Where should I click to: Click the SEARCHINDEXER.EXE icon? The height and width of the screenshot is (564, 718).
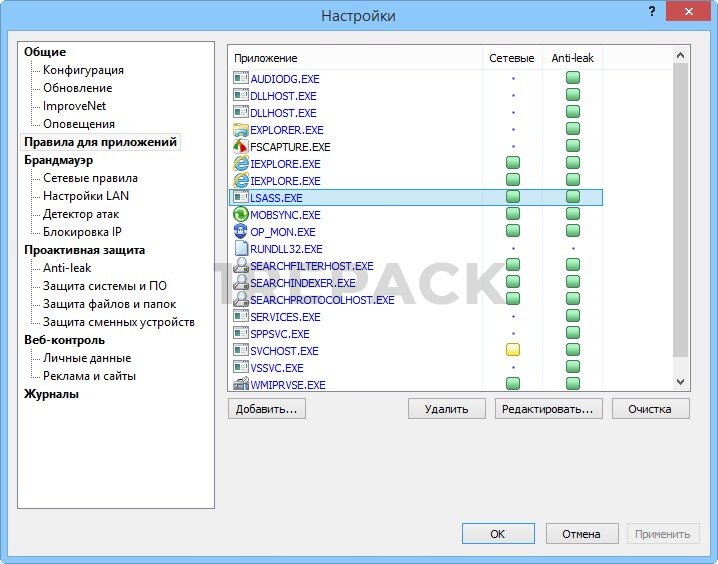point(240,283)
